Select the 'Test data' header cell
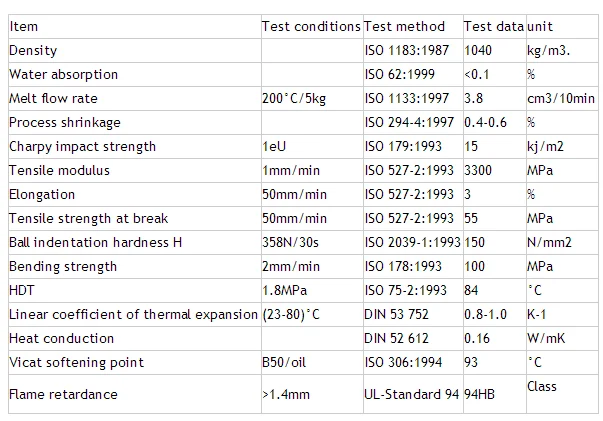 click(x=493, y=26)
